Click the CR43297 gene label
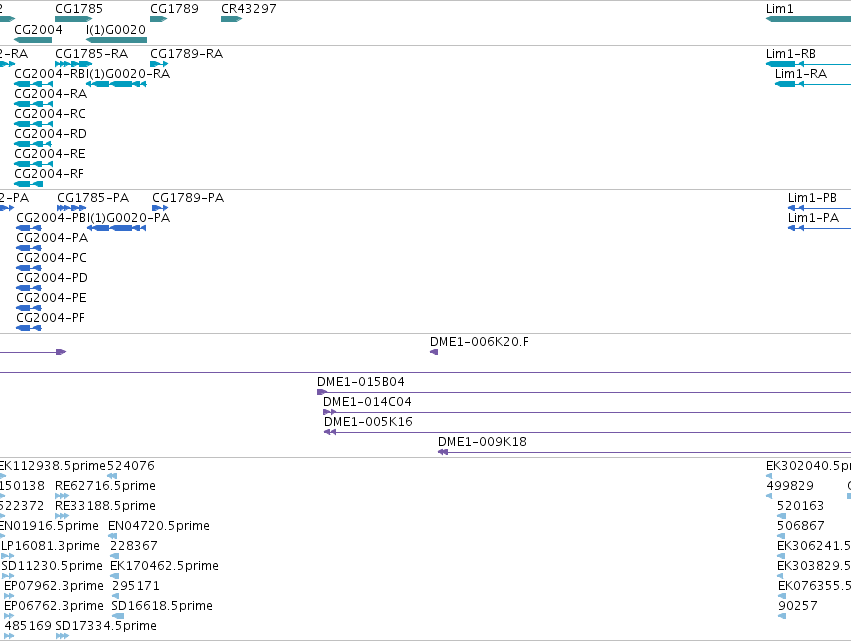 [249, 9]
